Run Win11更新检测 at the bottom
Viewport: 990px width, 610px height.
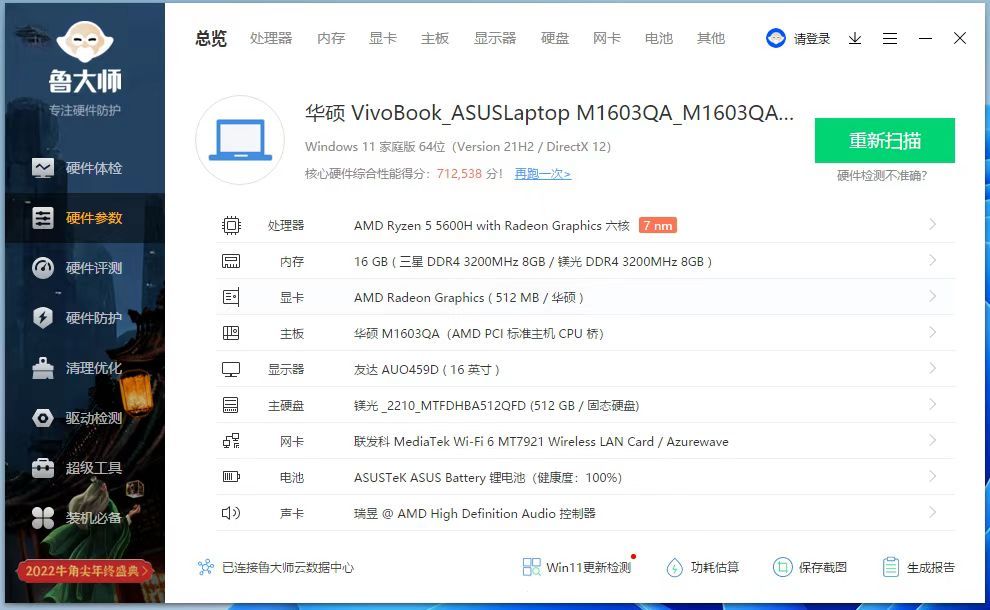tap(578, 567)
